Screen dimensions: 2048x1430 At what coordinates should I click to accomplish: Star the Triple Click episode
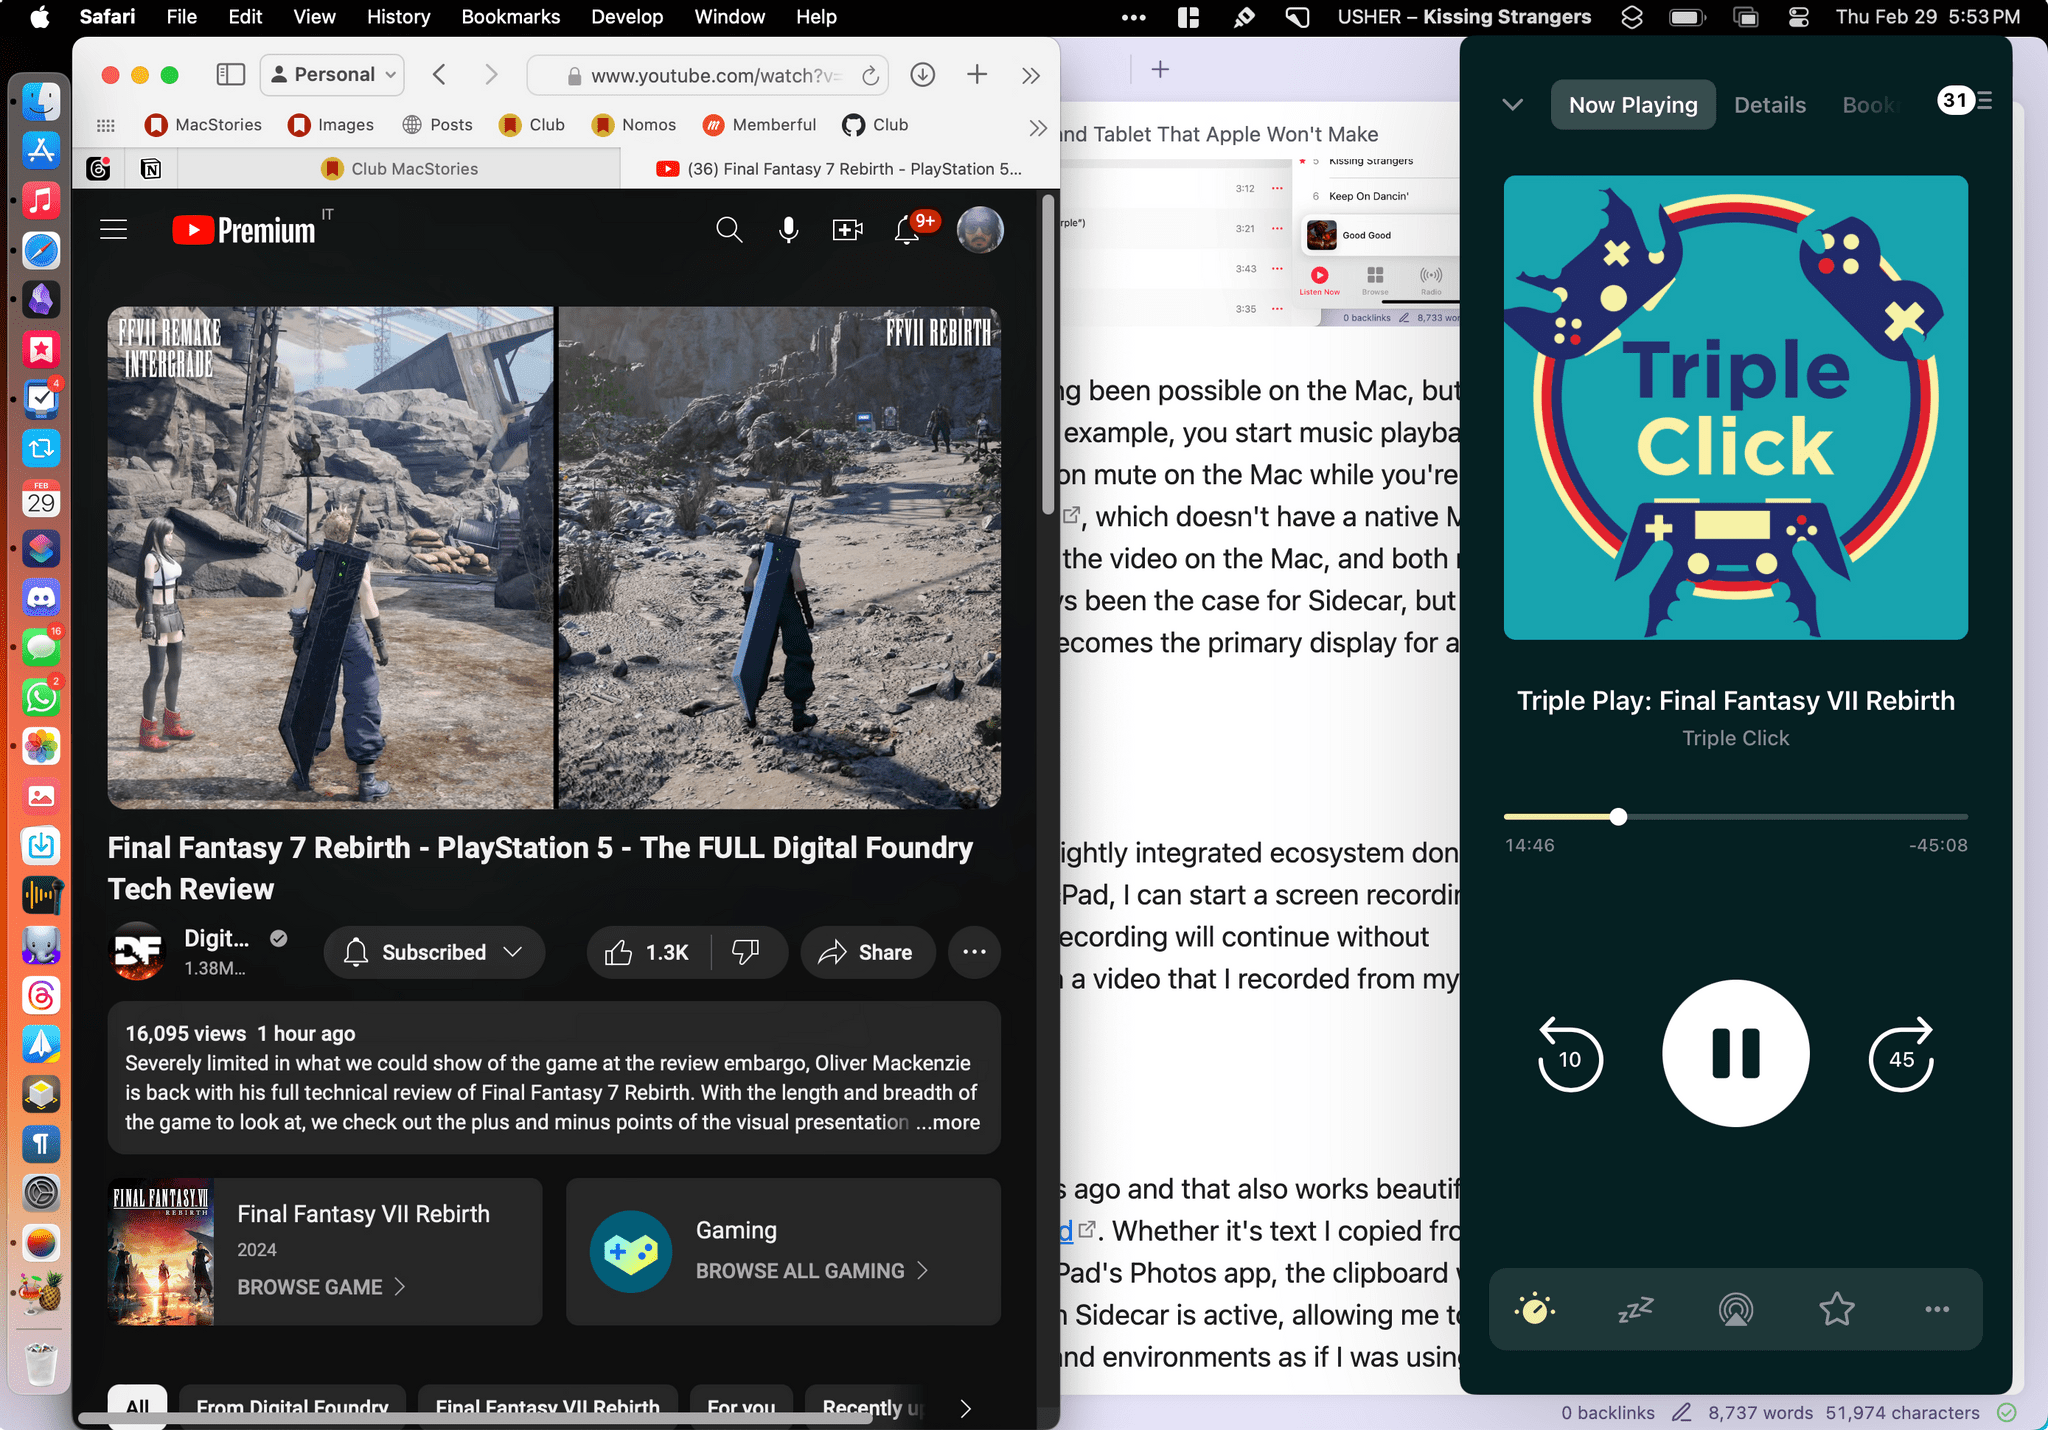click(1836, 1309)
